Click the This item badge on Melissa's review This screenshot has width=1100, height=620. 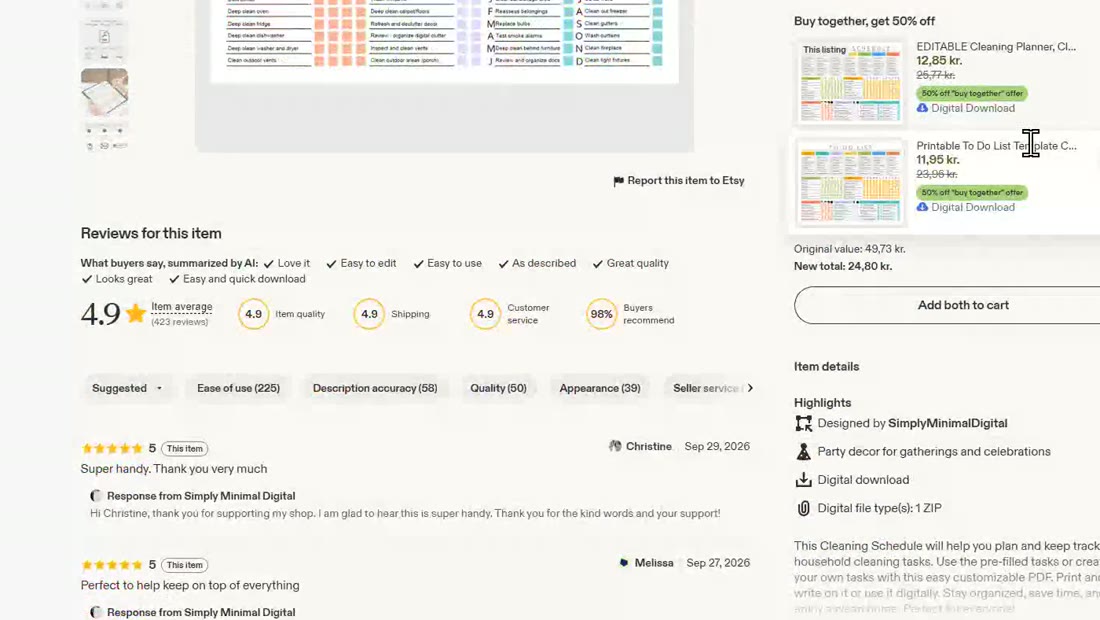(185, 565)
